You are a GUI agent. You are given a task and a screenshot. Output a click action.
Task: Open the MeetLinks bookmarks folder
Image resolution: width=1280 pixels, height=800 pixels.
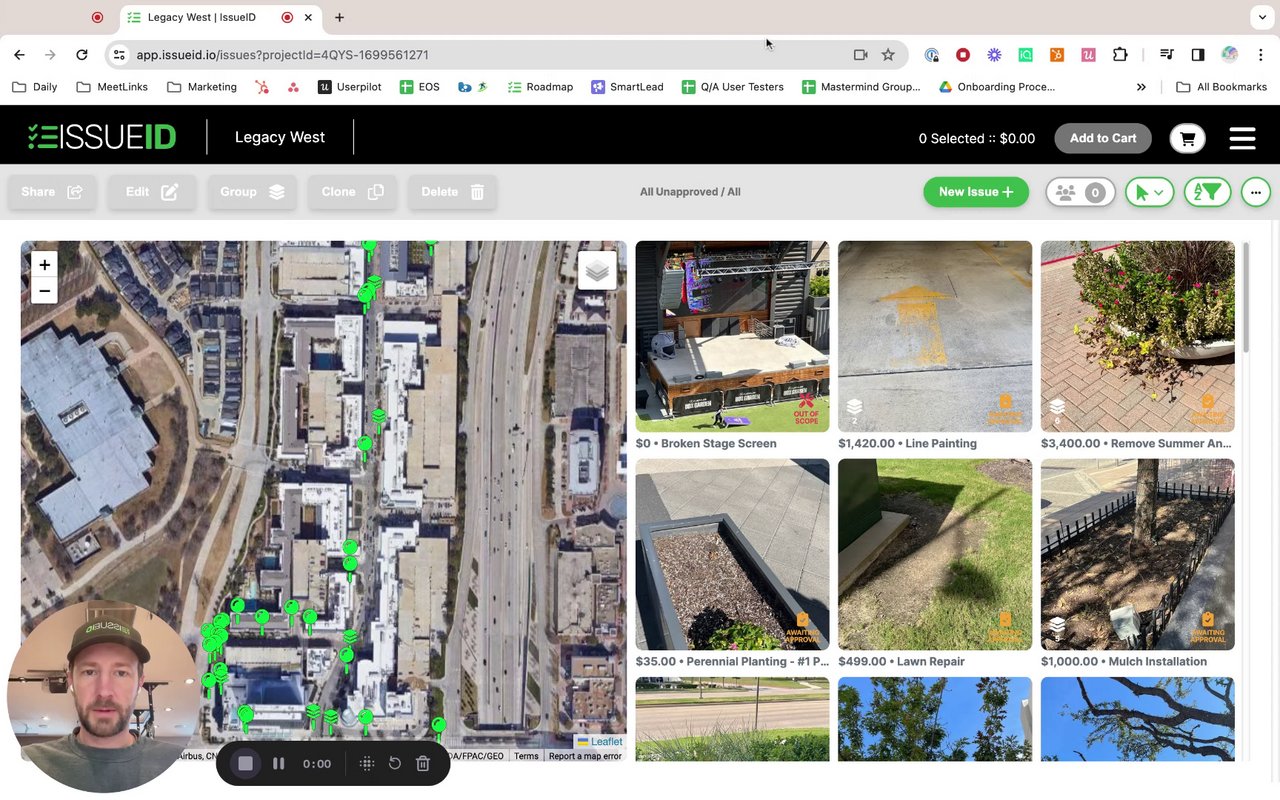(112, 87)
